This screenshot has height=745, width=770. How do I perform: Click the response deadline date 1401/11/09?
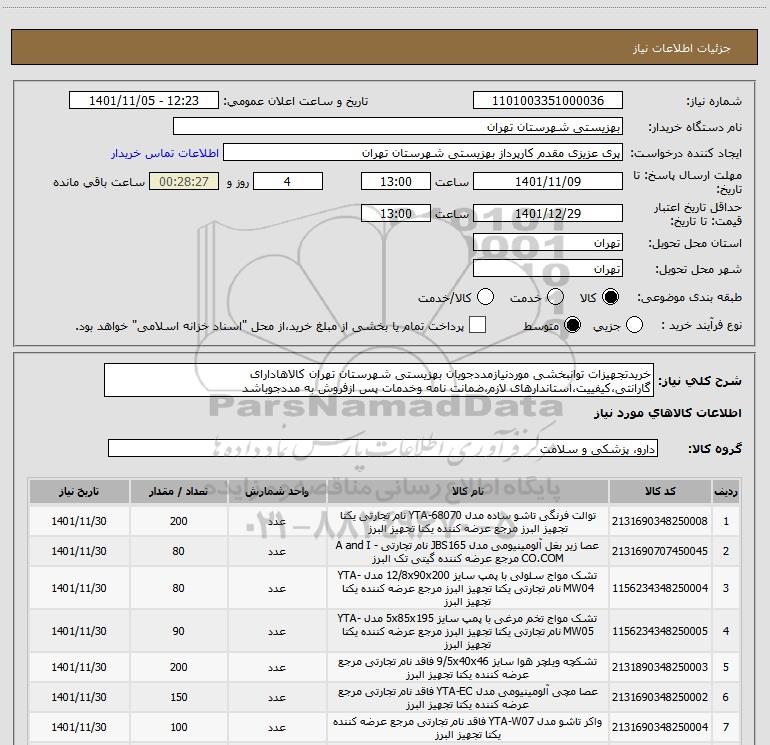548,181
